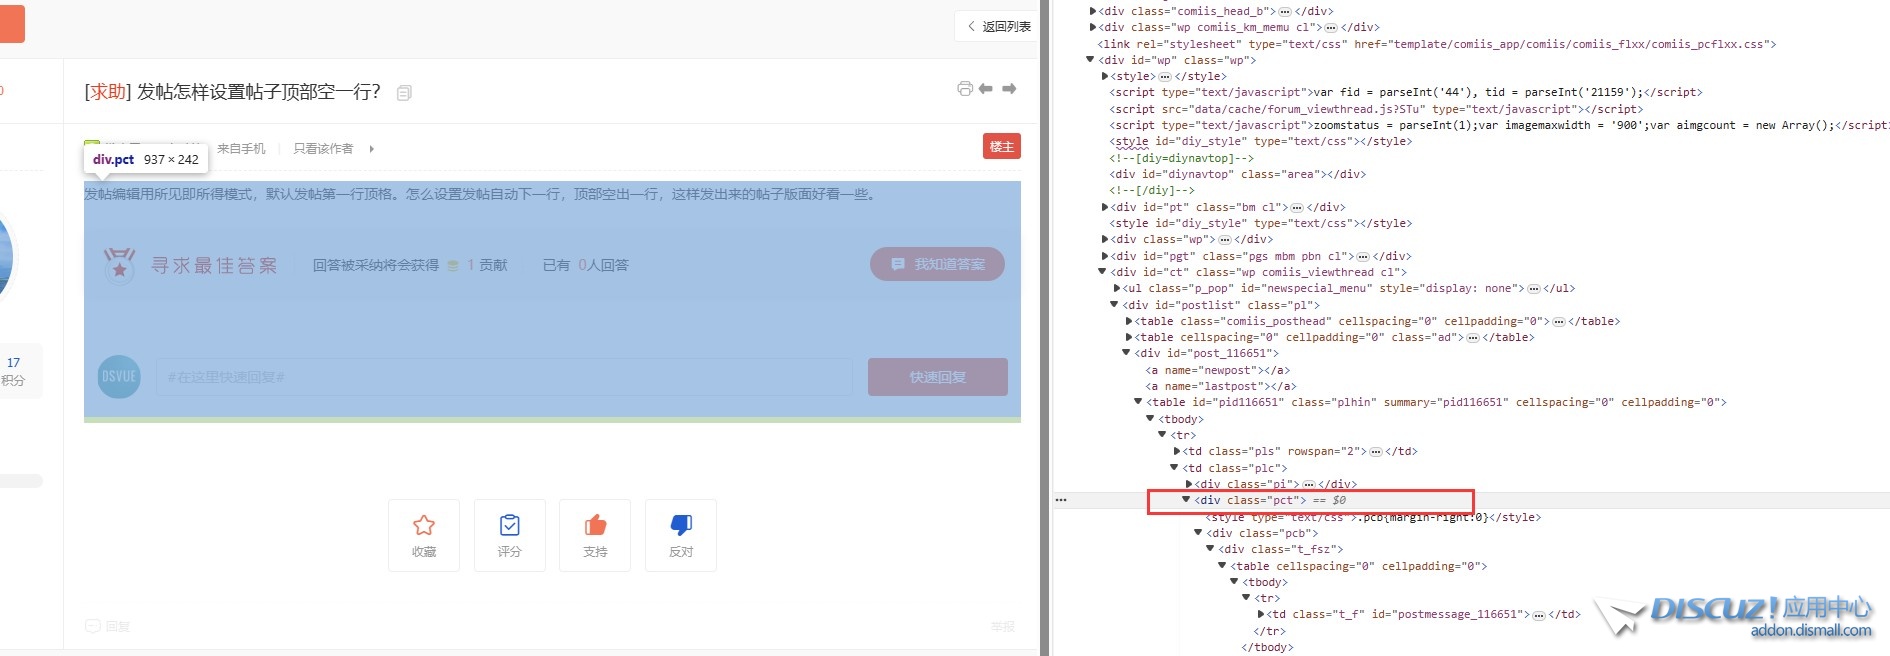Click the 快速回复 button
1890x656 pixels.
coord(938,377)
